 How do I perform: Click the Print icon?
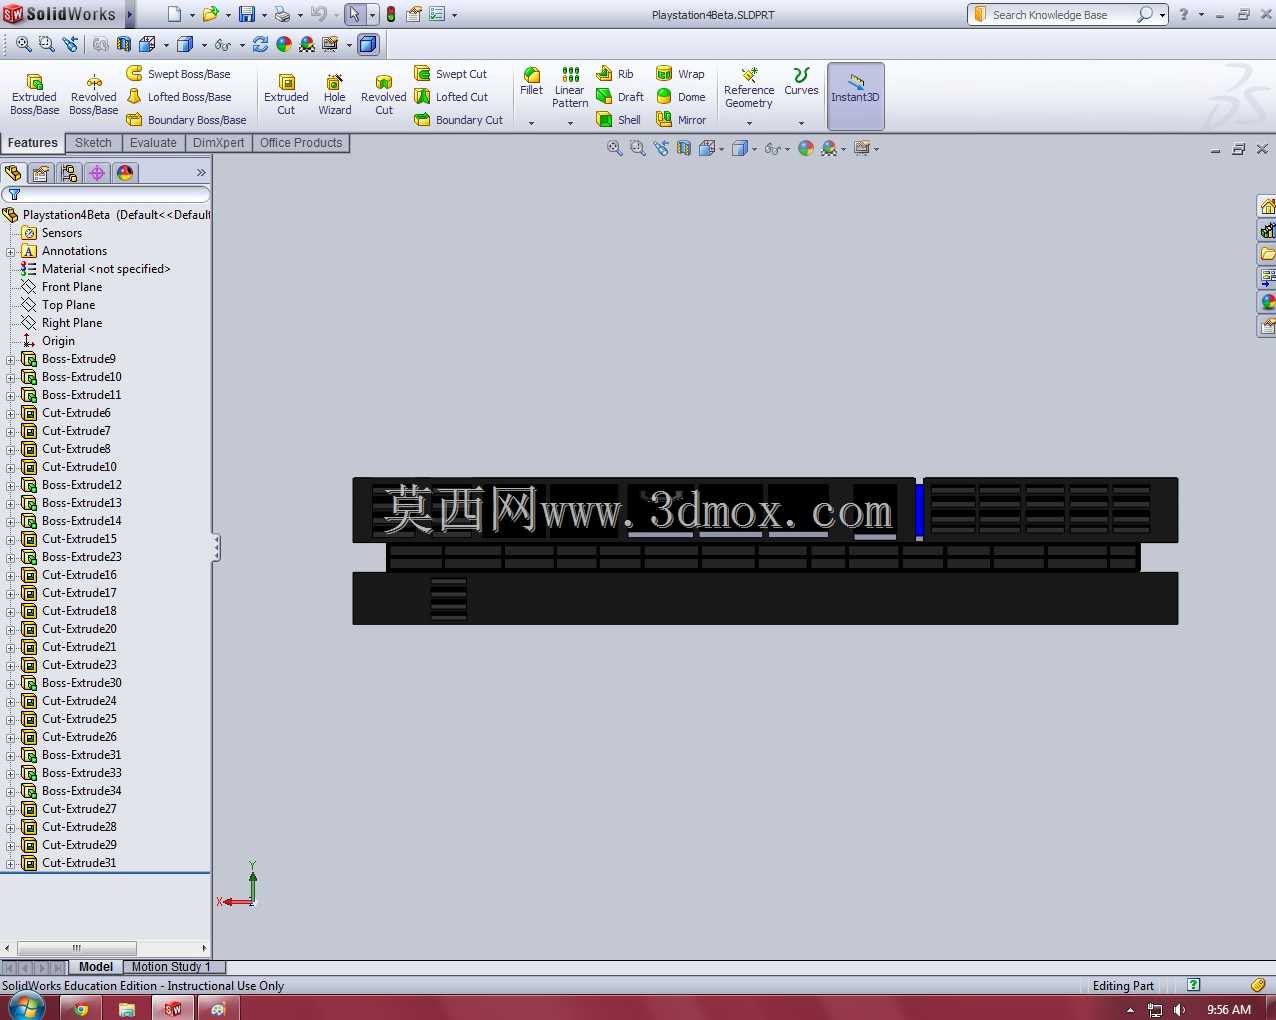282,14
